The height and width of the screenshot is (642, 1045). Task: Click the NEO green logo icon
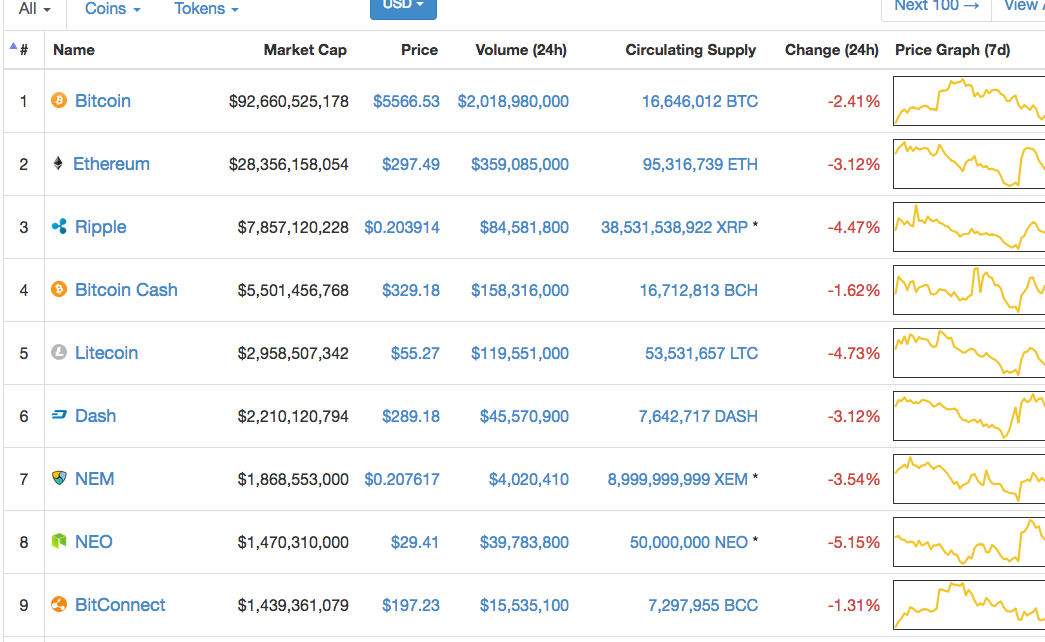[59, 542]
